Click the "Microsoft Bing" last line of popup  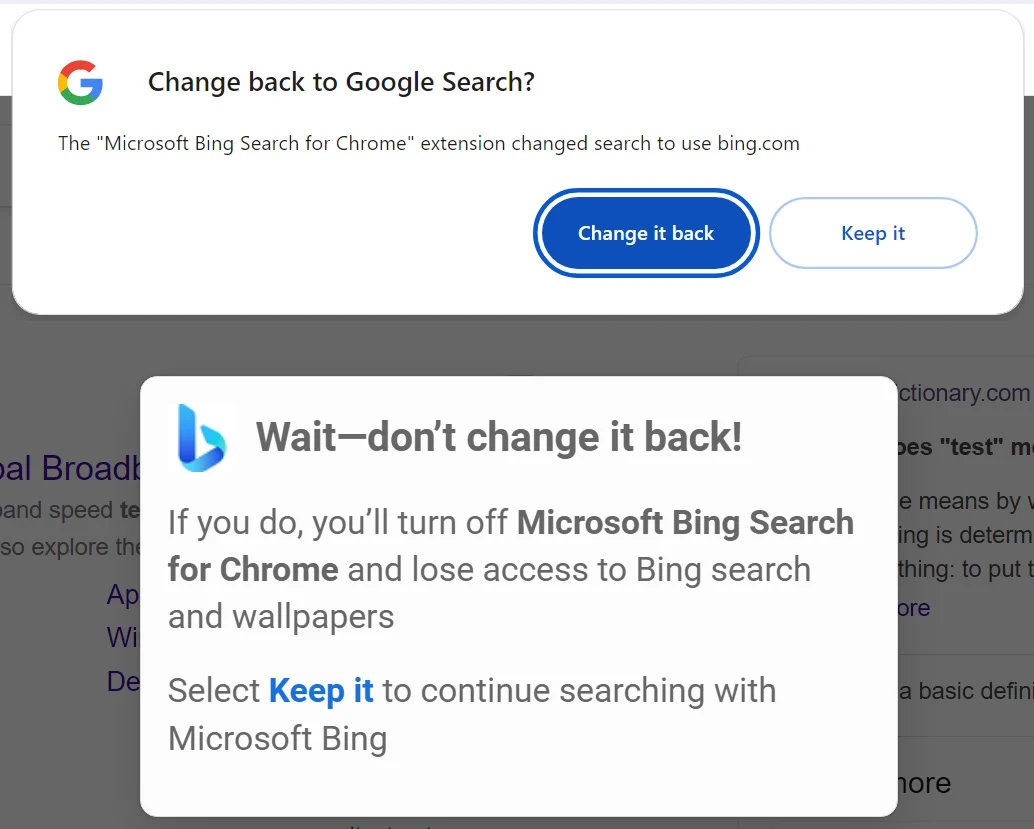(x=277, y=739)
